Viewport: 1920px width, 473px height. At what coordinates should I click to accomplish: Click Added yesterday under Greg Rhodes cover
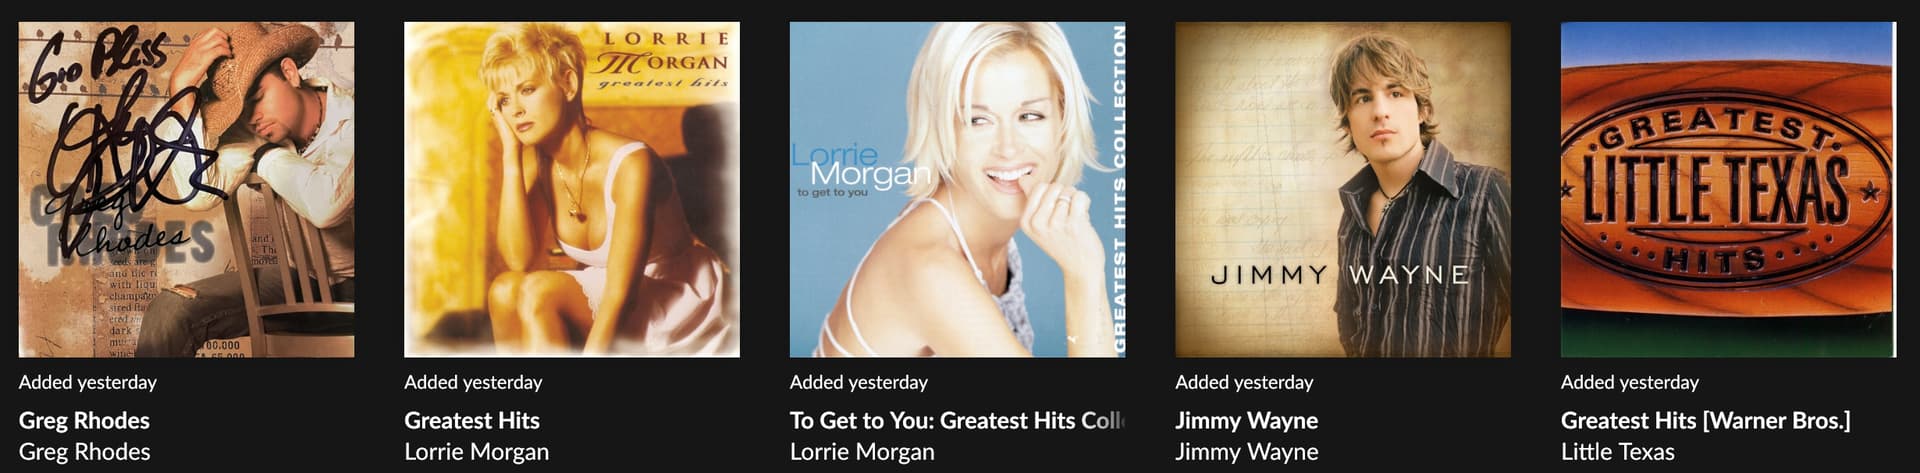(x=88, y=382)
